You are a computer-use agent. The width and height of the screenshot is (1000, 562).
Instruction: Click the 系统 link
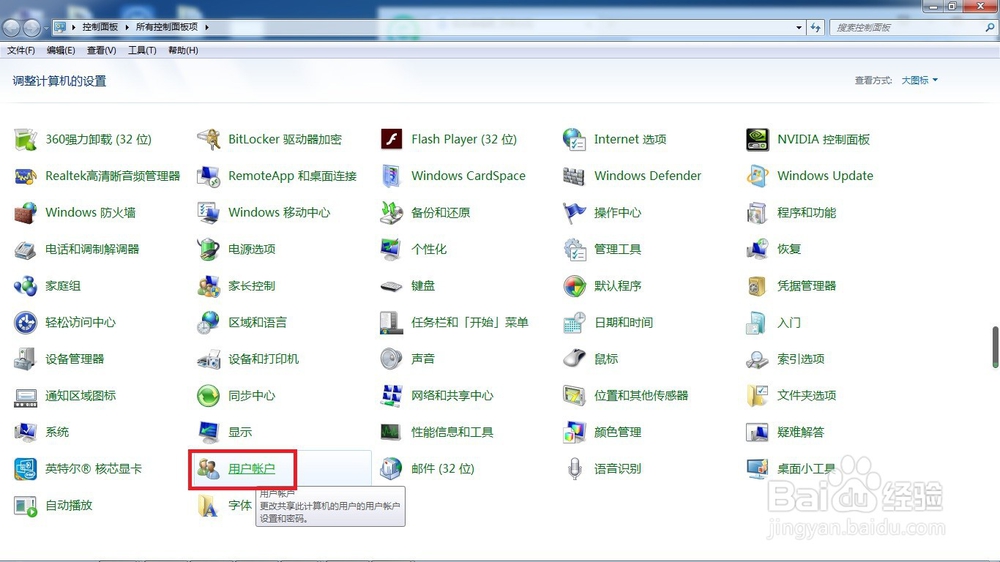click(57, 432)
